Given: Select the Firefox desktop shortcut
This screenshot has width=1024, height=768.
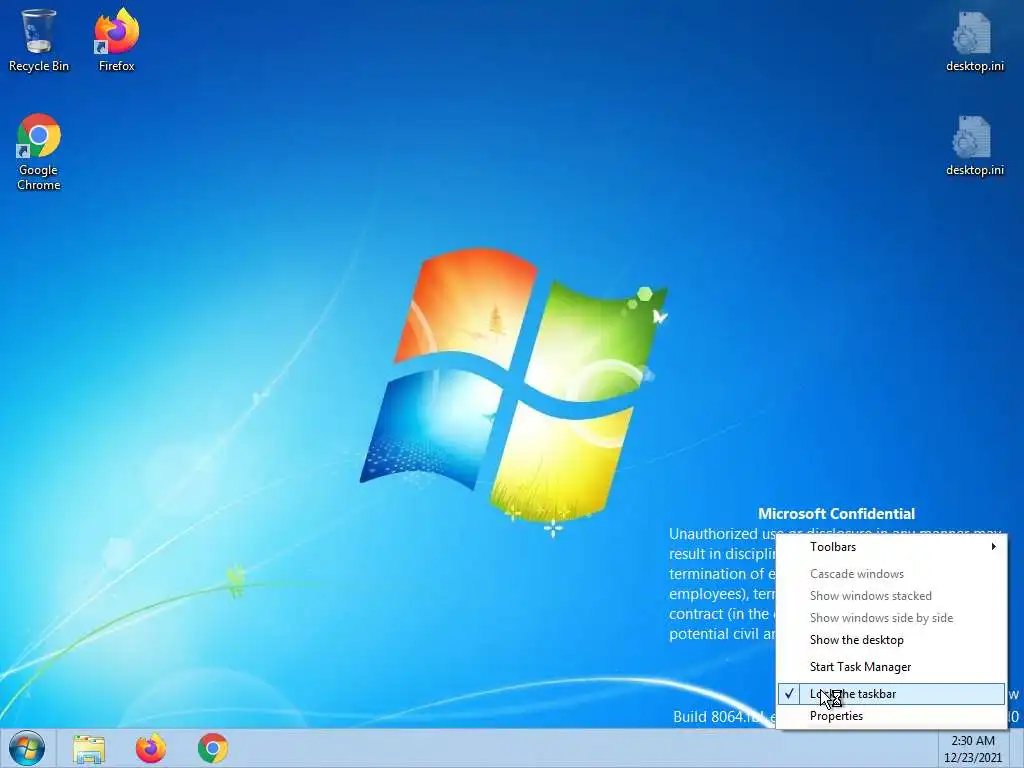Looking at the screenshot, I should 116,39.
